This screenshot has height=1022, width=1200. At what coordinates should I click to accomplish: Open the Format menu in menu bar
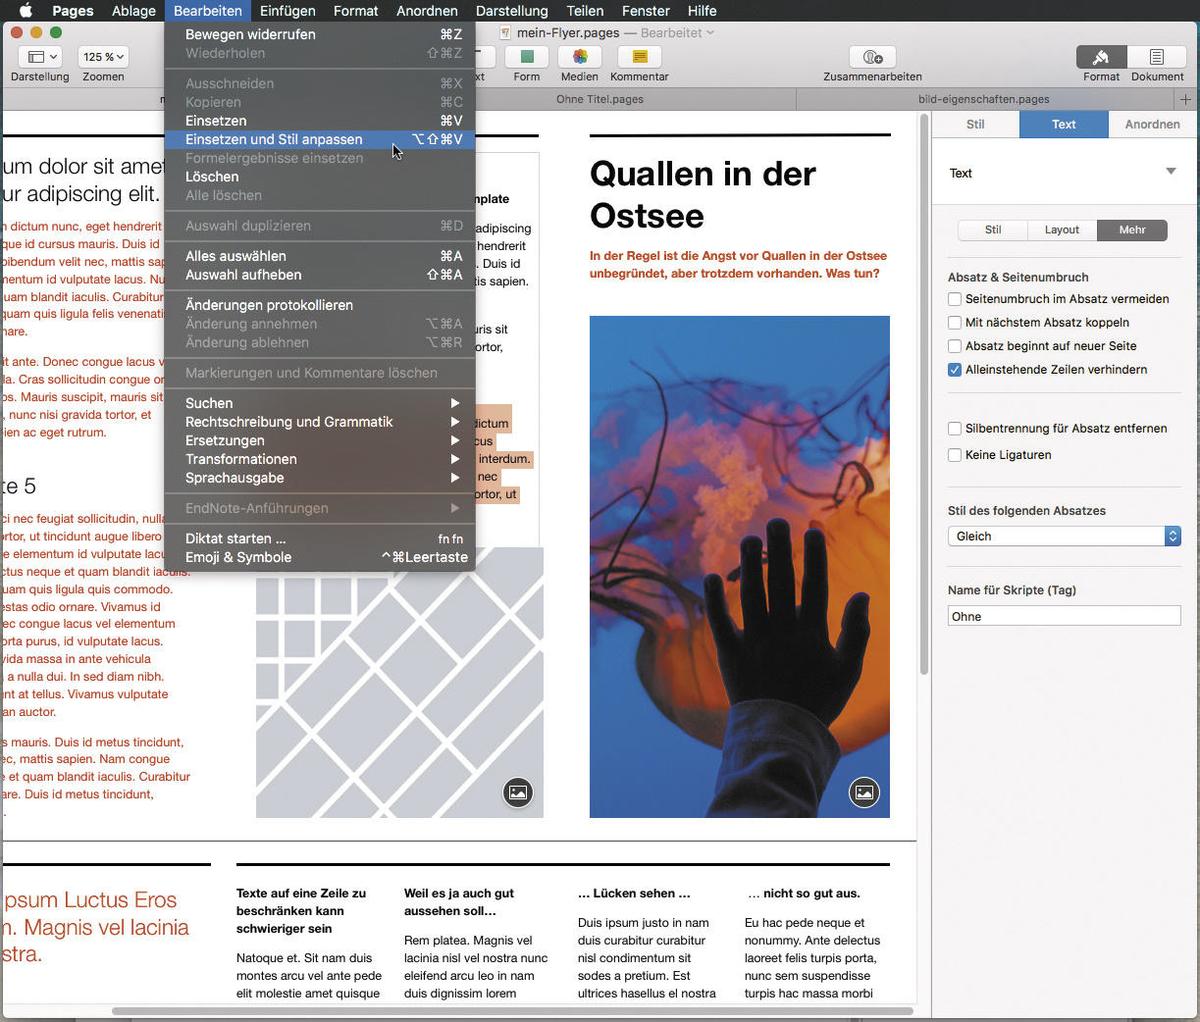tap(356, 10)
